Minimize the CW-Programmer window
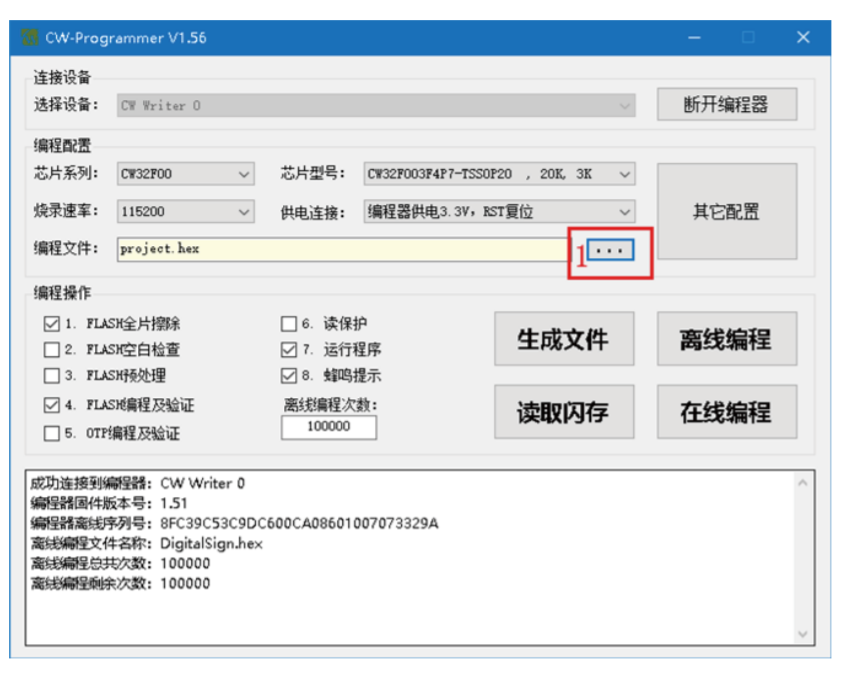 tap(695, 38)
